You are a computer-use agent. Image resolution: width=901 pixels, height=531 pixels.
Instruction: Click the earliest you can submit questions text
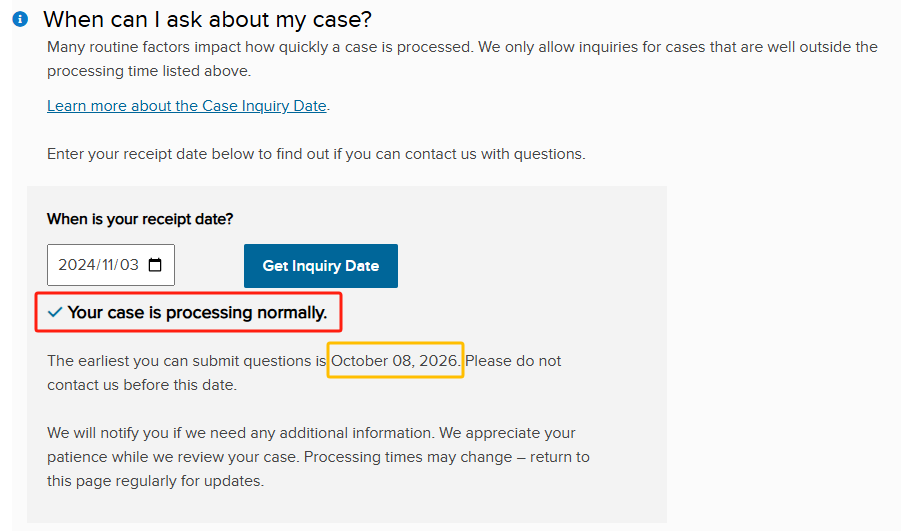(187, 360)
